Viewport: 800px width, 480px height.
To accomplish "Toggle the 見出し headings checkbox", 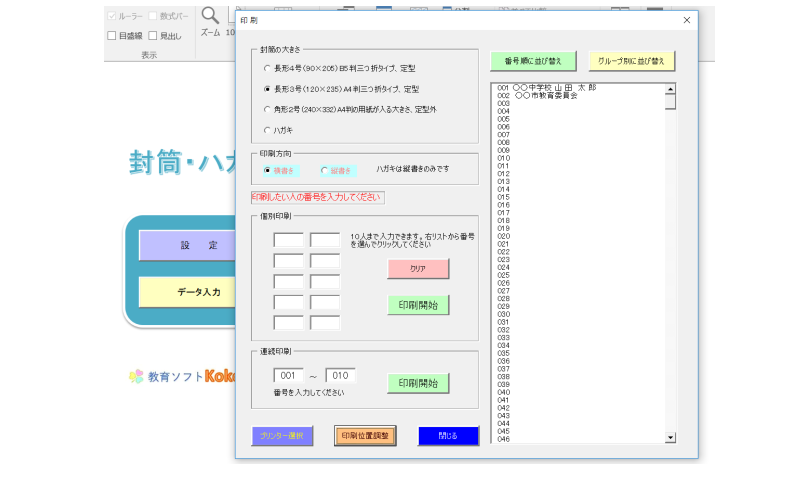I will pyautogui.click(x=153, y=36).
